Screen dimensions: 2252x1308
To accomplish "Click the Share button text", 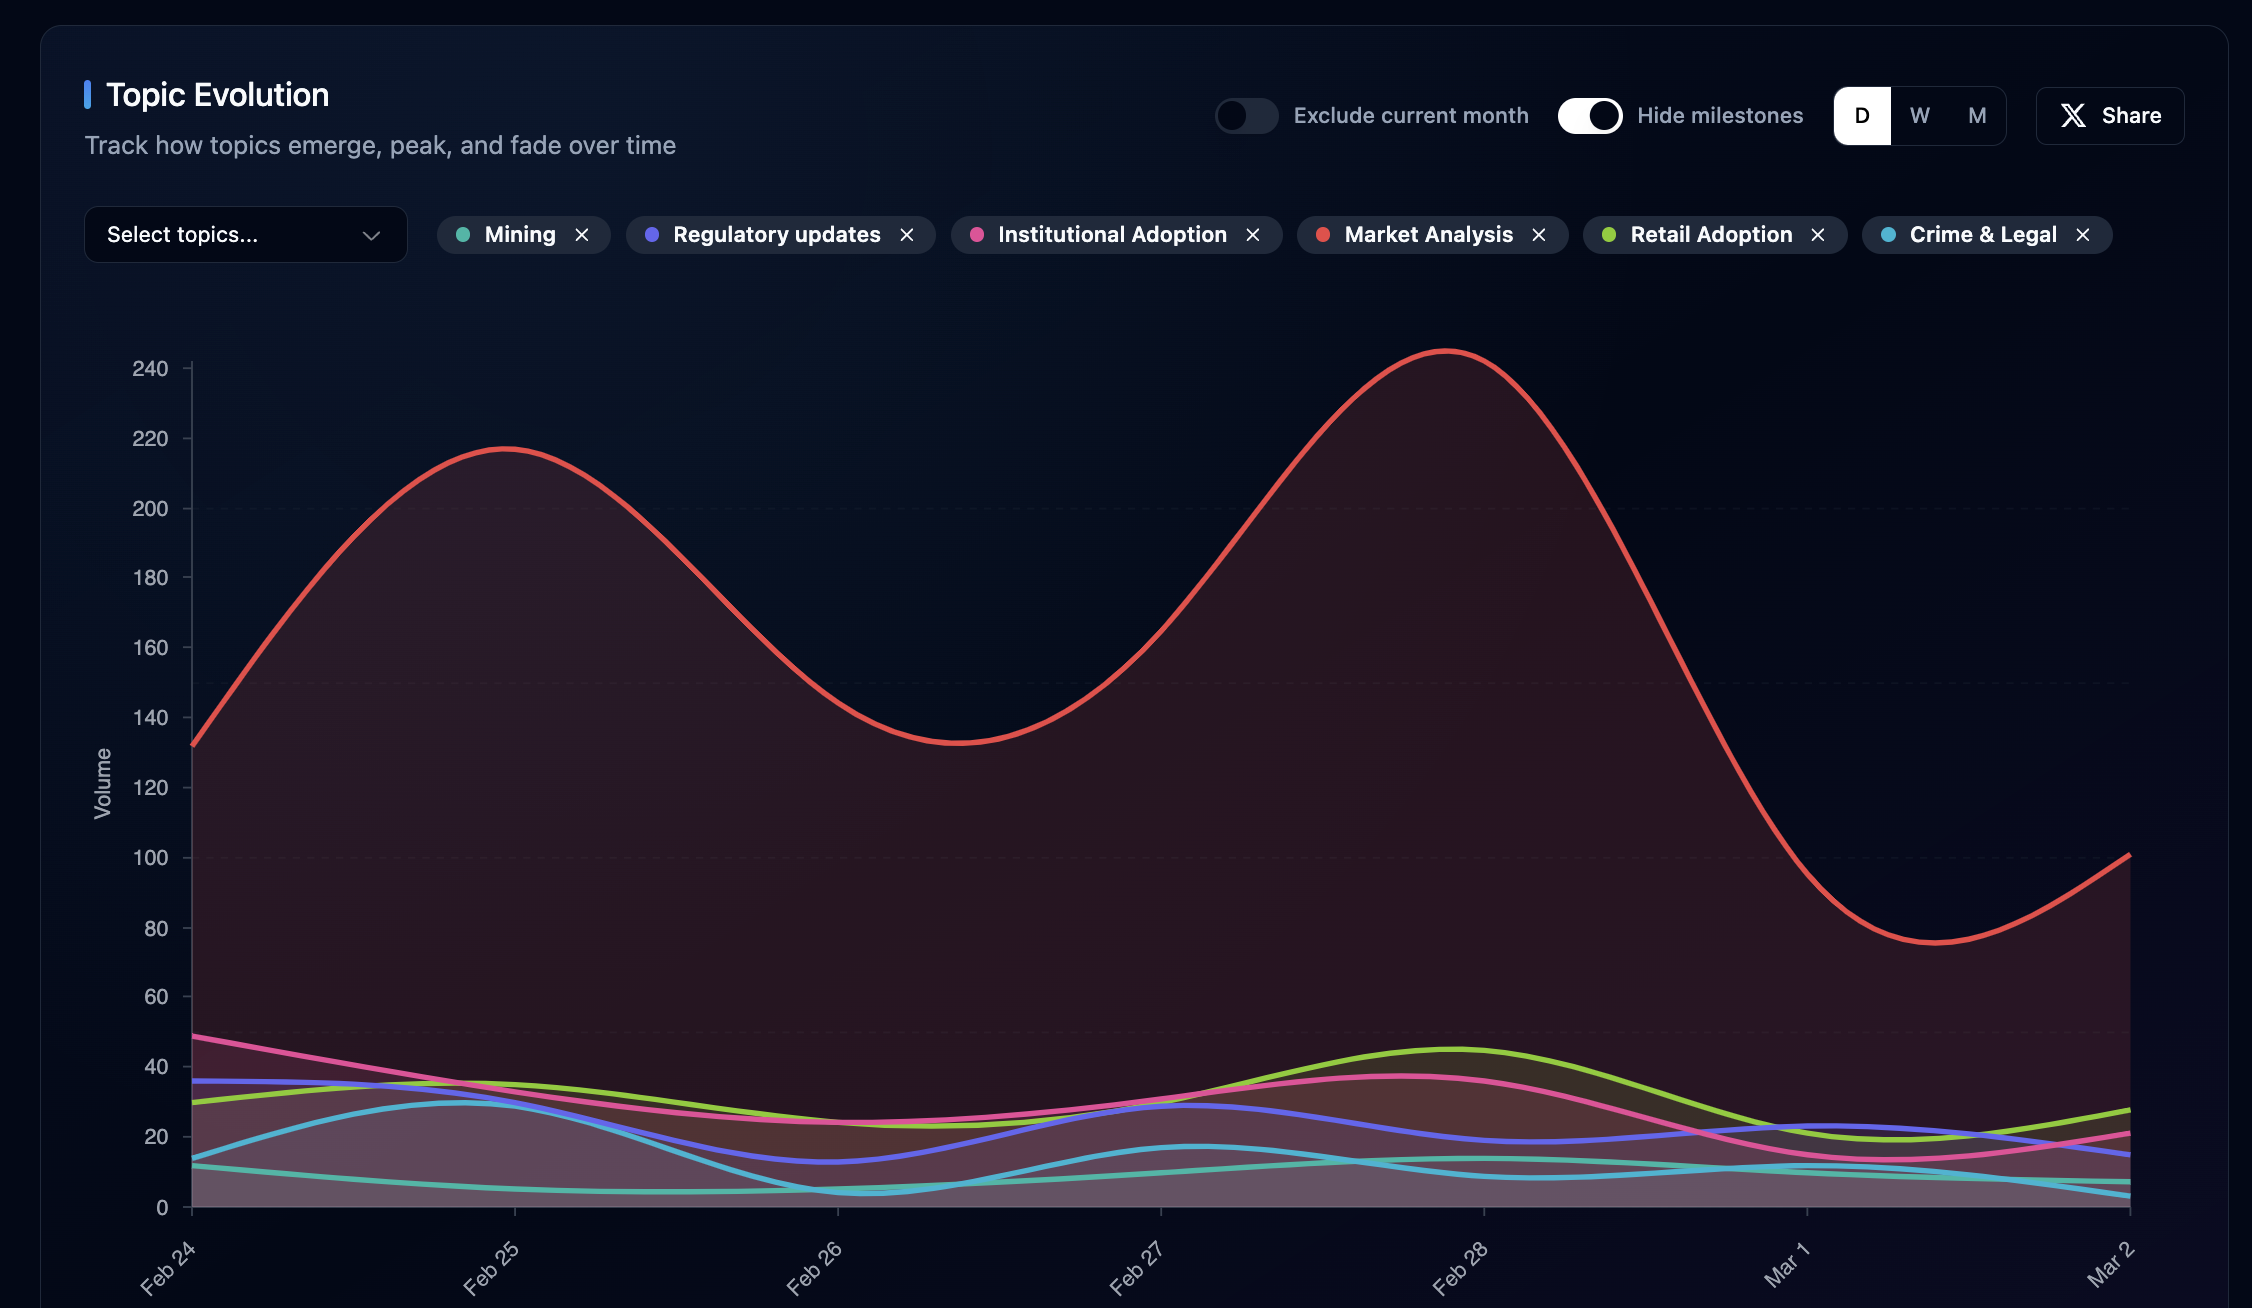I will tap(2131, 116).
